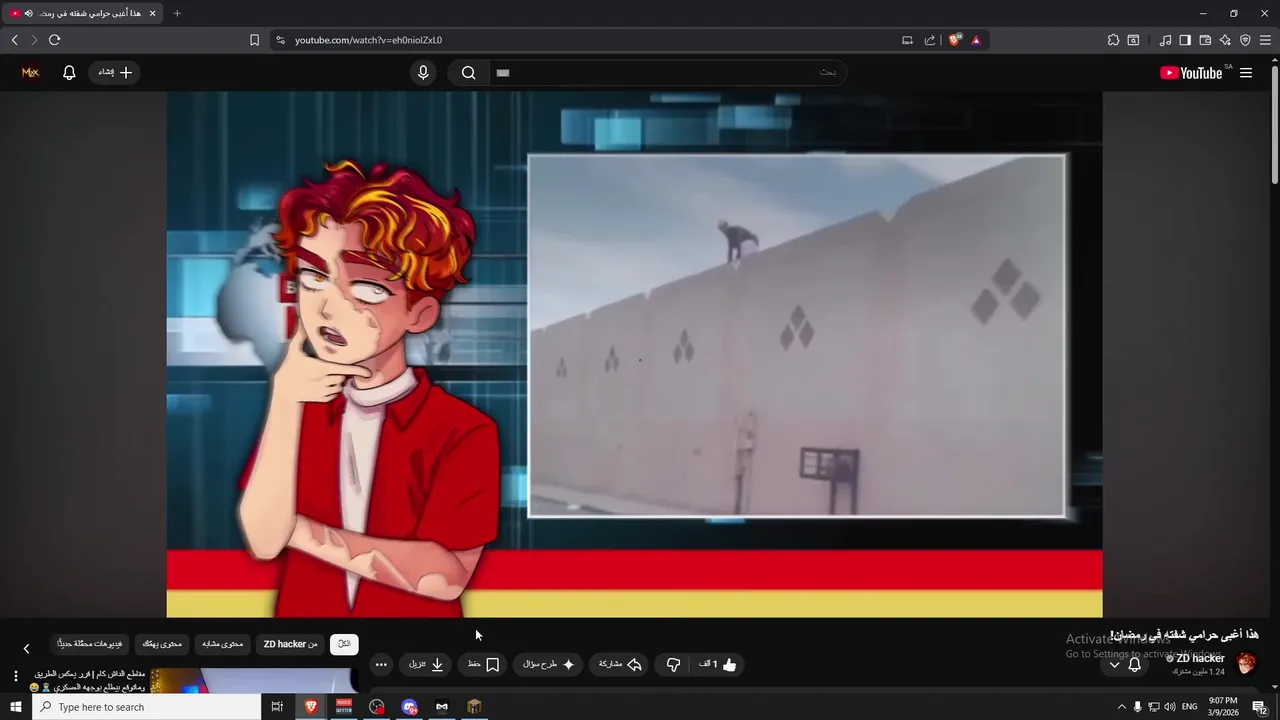The height and width of the screenshot is (720, 1280).
Task: Open the account avatar in header
Action: point(30,72)
